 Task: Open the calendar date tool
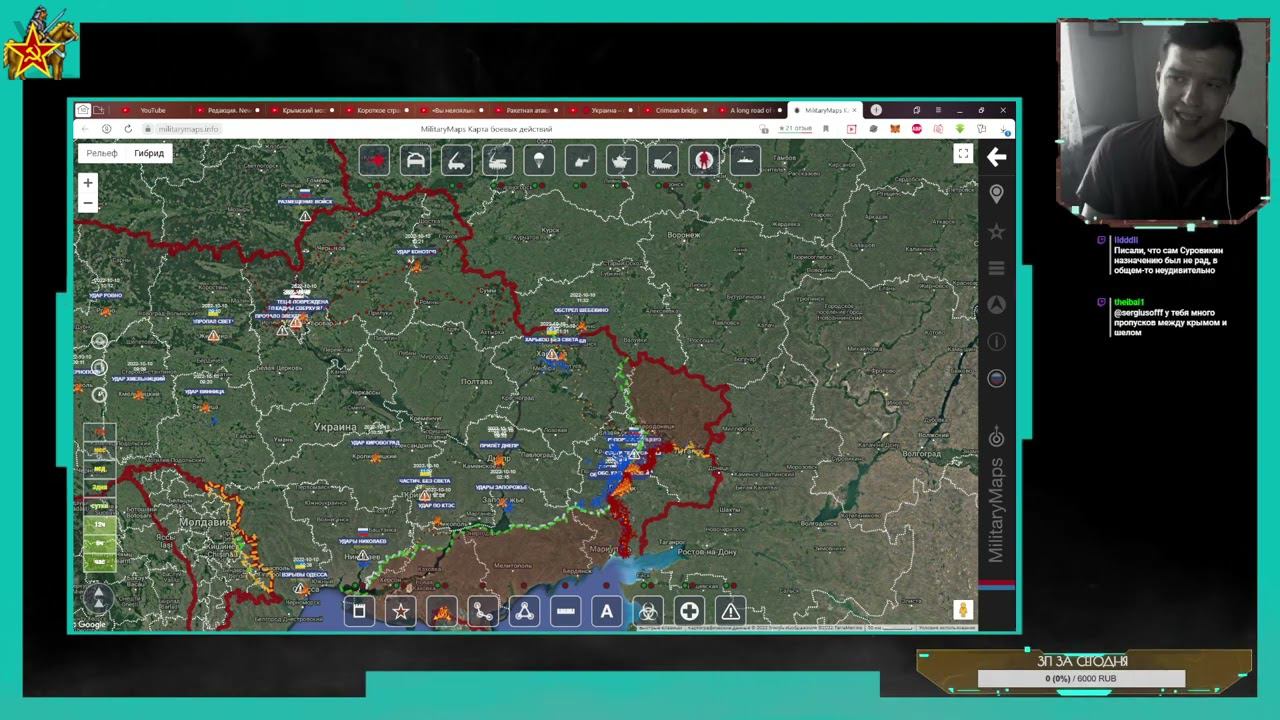click(359, 611)
